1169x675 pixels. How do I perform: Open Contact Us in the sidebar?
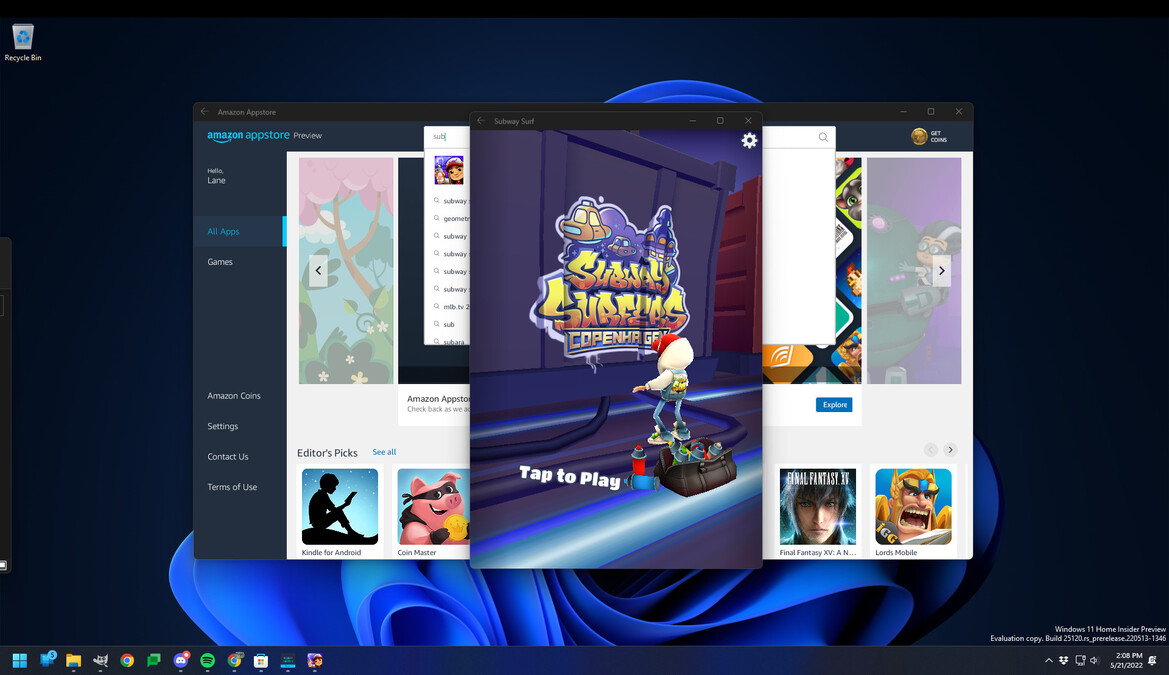[228, 456]
